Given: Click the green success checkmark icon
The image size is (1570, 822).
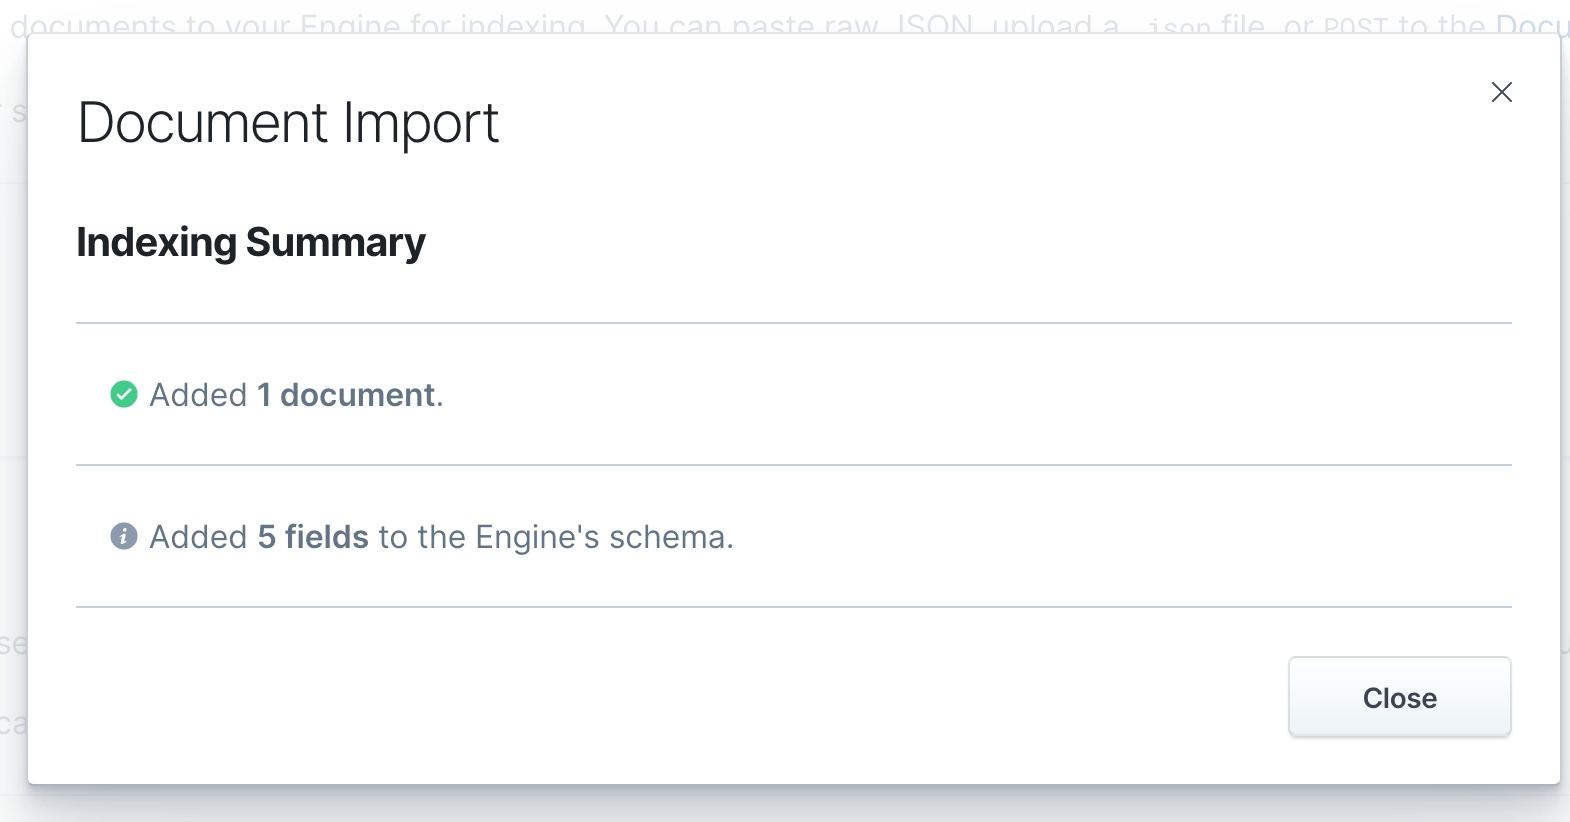Looking at the screenshot, I should [x=124, y=395].
